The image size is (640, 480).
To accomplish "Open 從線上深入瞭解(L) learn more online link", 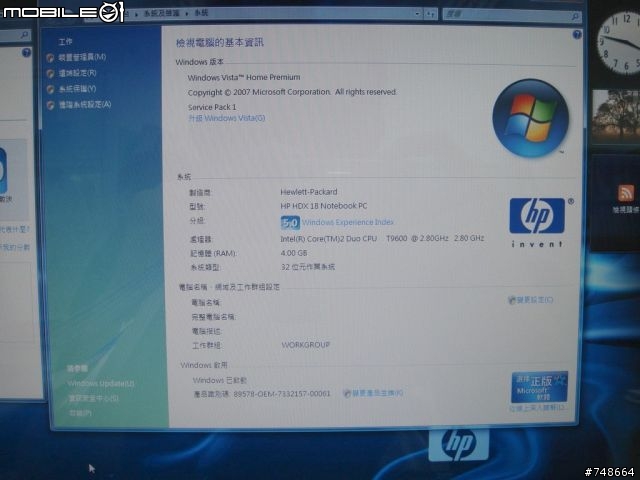I will click(x=538, y=408).
